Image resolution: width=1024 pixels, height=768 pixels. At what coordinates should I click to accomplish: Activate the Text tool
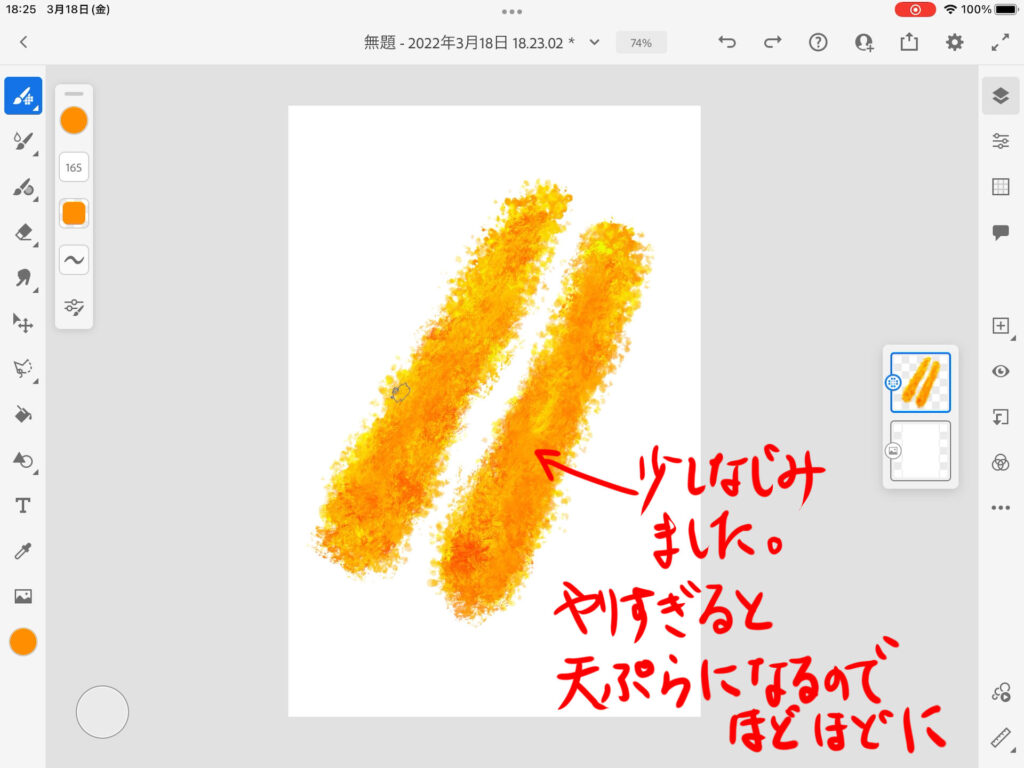click(x=23, y=506)
